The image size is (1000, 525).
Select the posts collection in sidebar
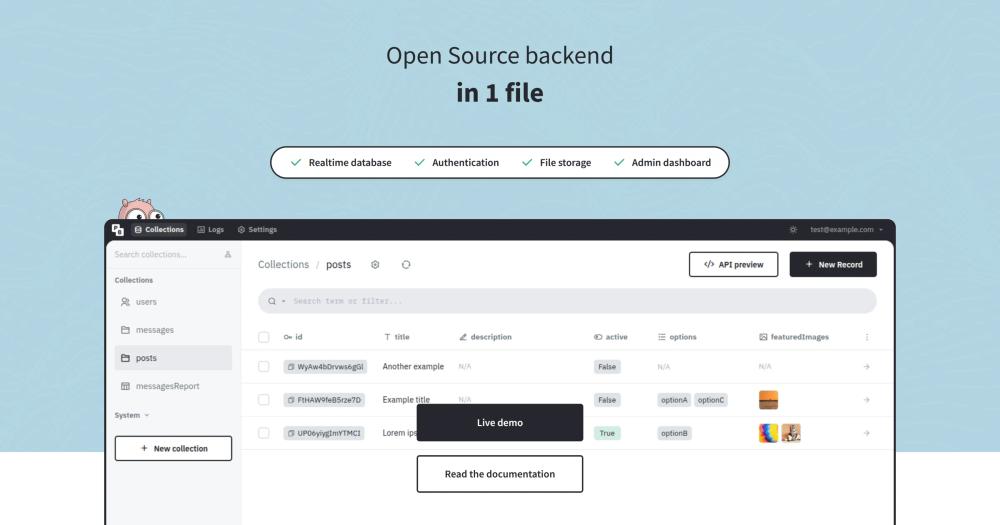(x=173, y=358)
